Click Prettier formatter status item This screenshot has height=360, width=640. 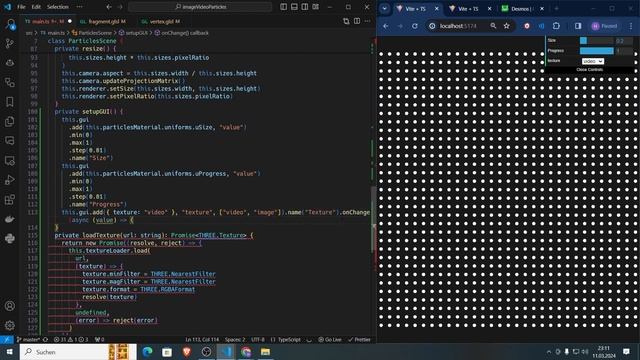coord(360,340)
